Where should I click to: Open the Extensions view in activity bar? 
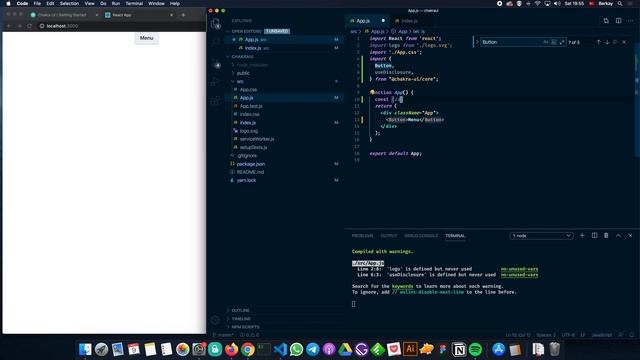point(216,101)
